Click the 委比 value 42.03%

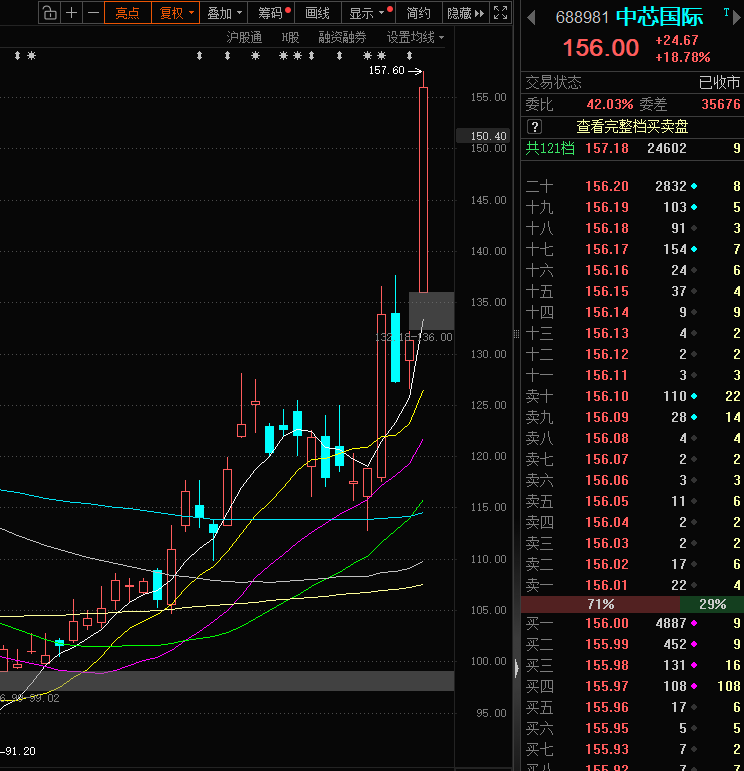pos(610,104)
